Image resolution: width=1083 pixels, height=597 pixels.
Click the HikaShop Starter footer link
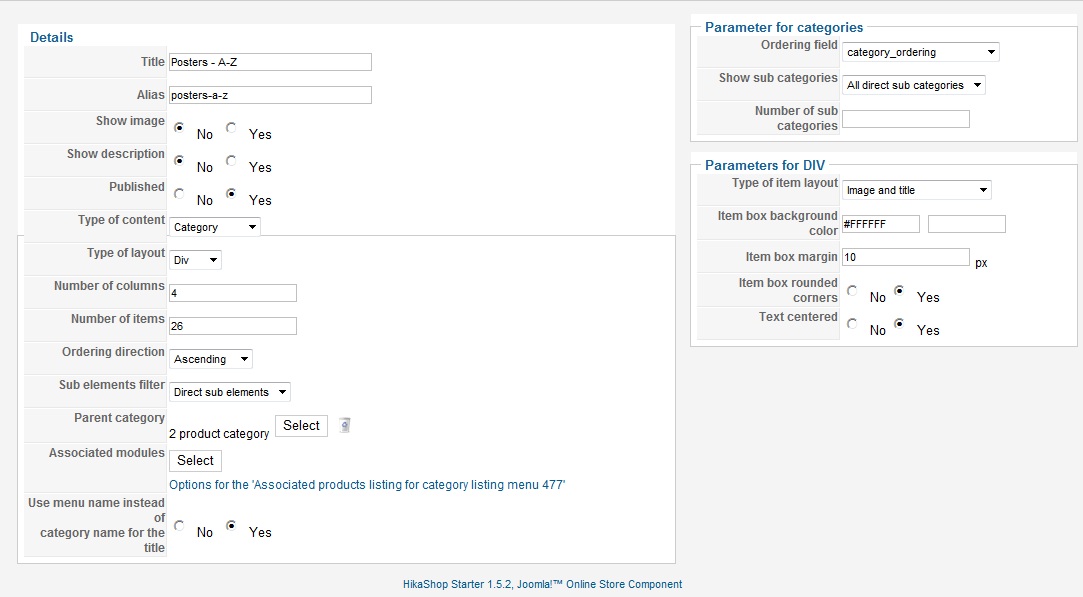click(542, 584)
